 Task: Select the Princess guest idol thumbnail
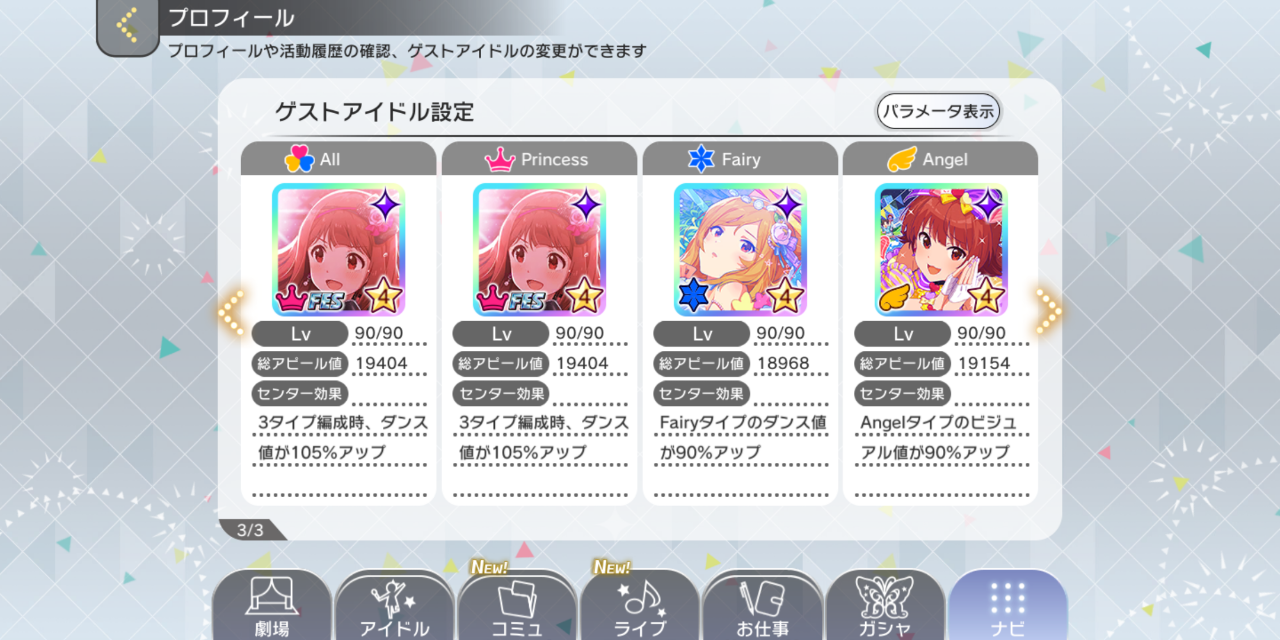click(539, 250)
